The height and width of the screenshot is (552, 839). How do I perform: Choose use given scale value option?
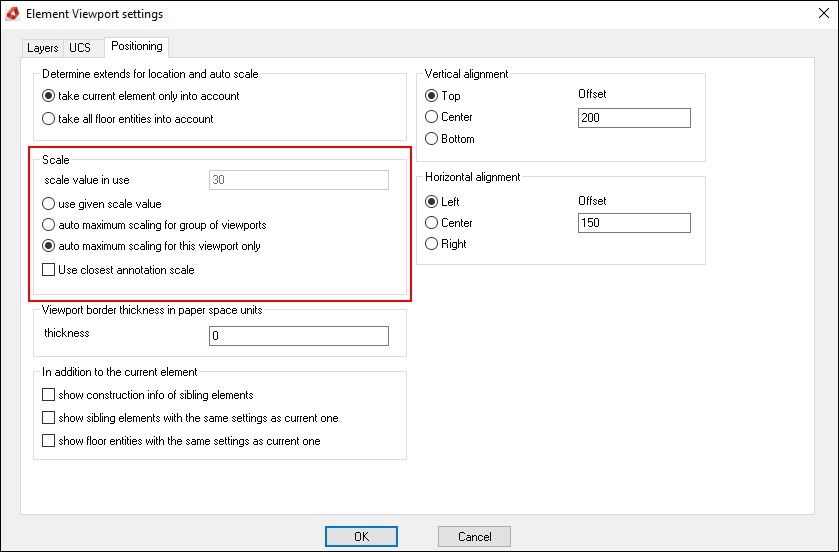coord(102,204)
